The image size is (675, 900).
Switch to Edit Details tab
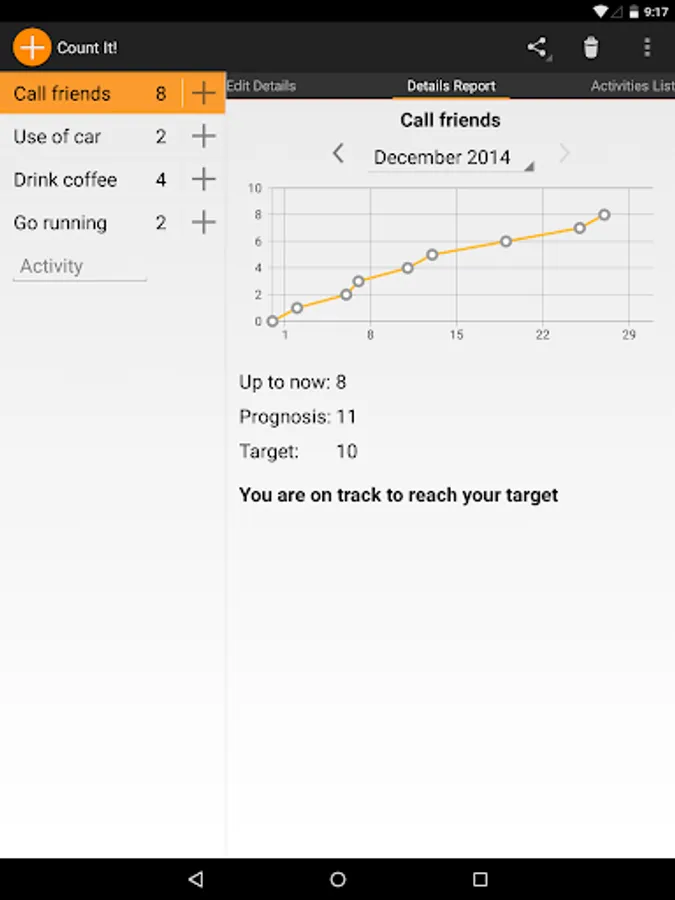[262, 86]
